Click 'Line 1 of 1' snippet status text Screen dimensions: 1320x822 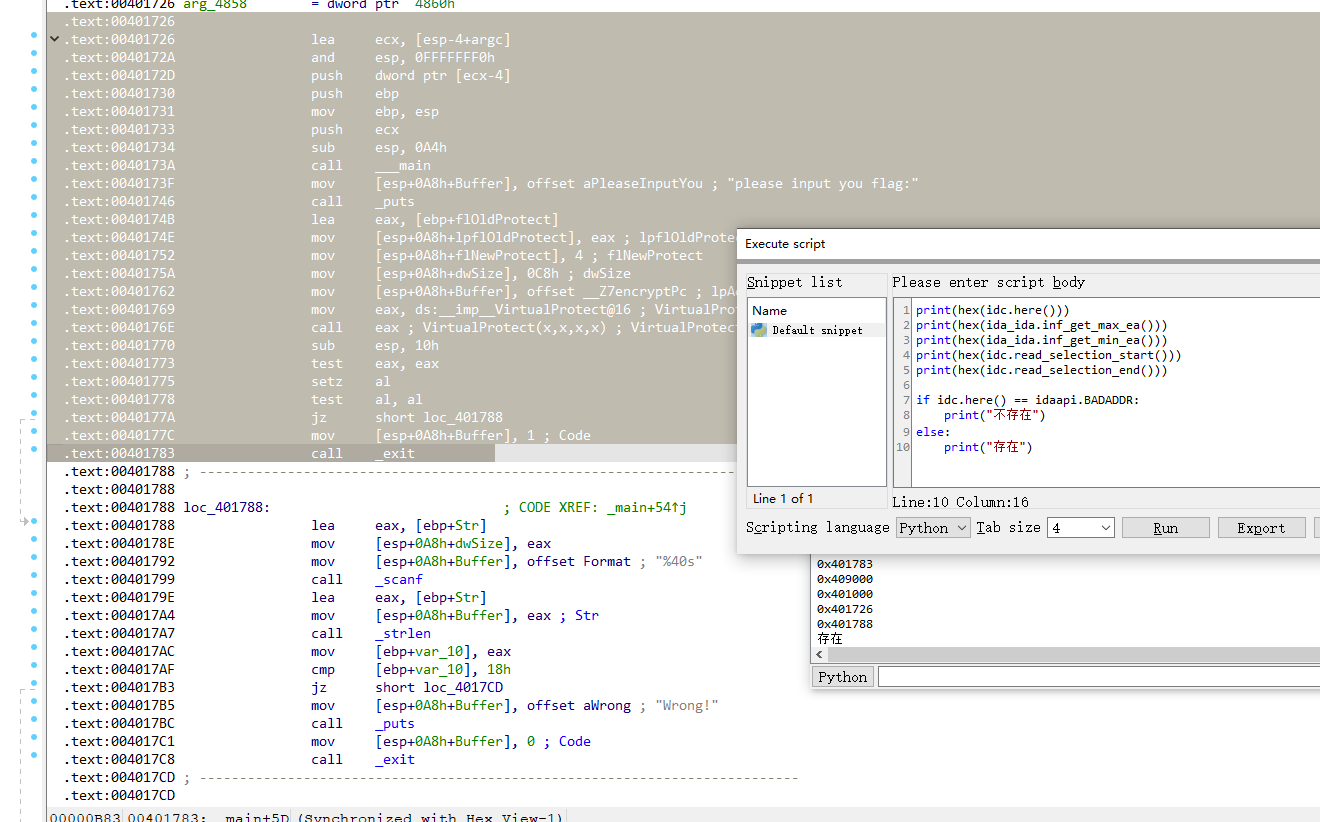pyautogui.click(x=783, y=499)
